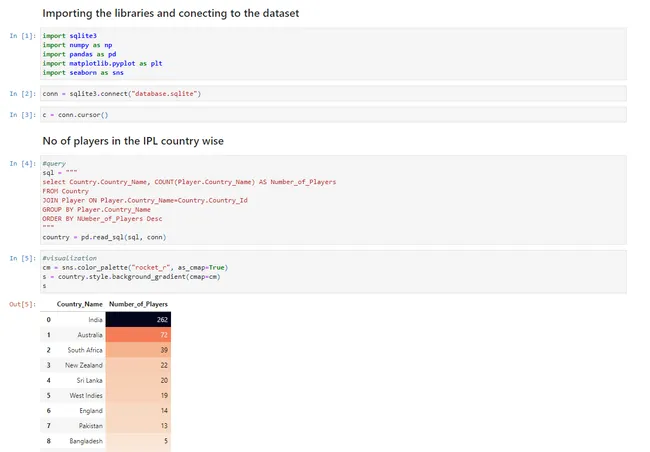Click the 'select Country.Country_Name' SQL line
The height and width of the screenshot is (452, 650).
[189, 182]
